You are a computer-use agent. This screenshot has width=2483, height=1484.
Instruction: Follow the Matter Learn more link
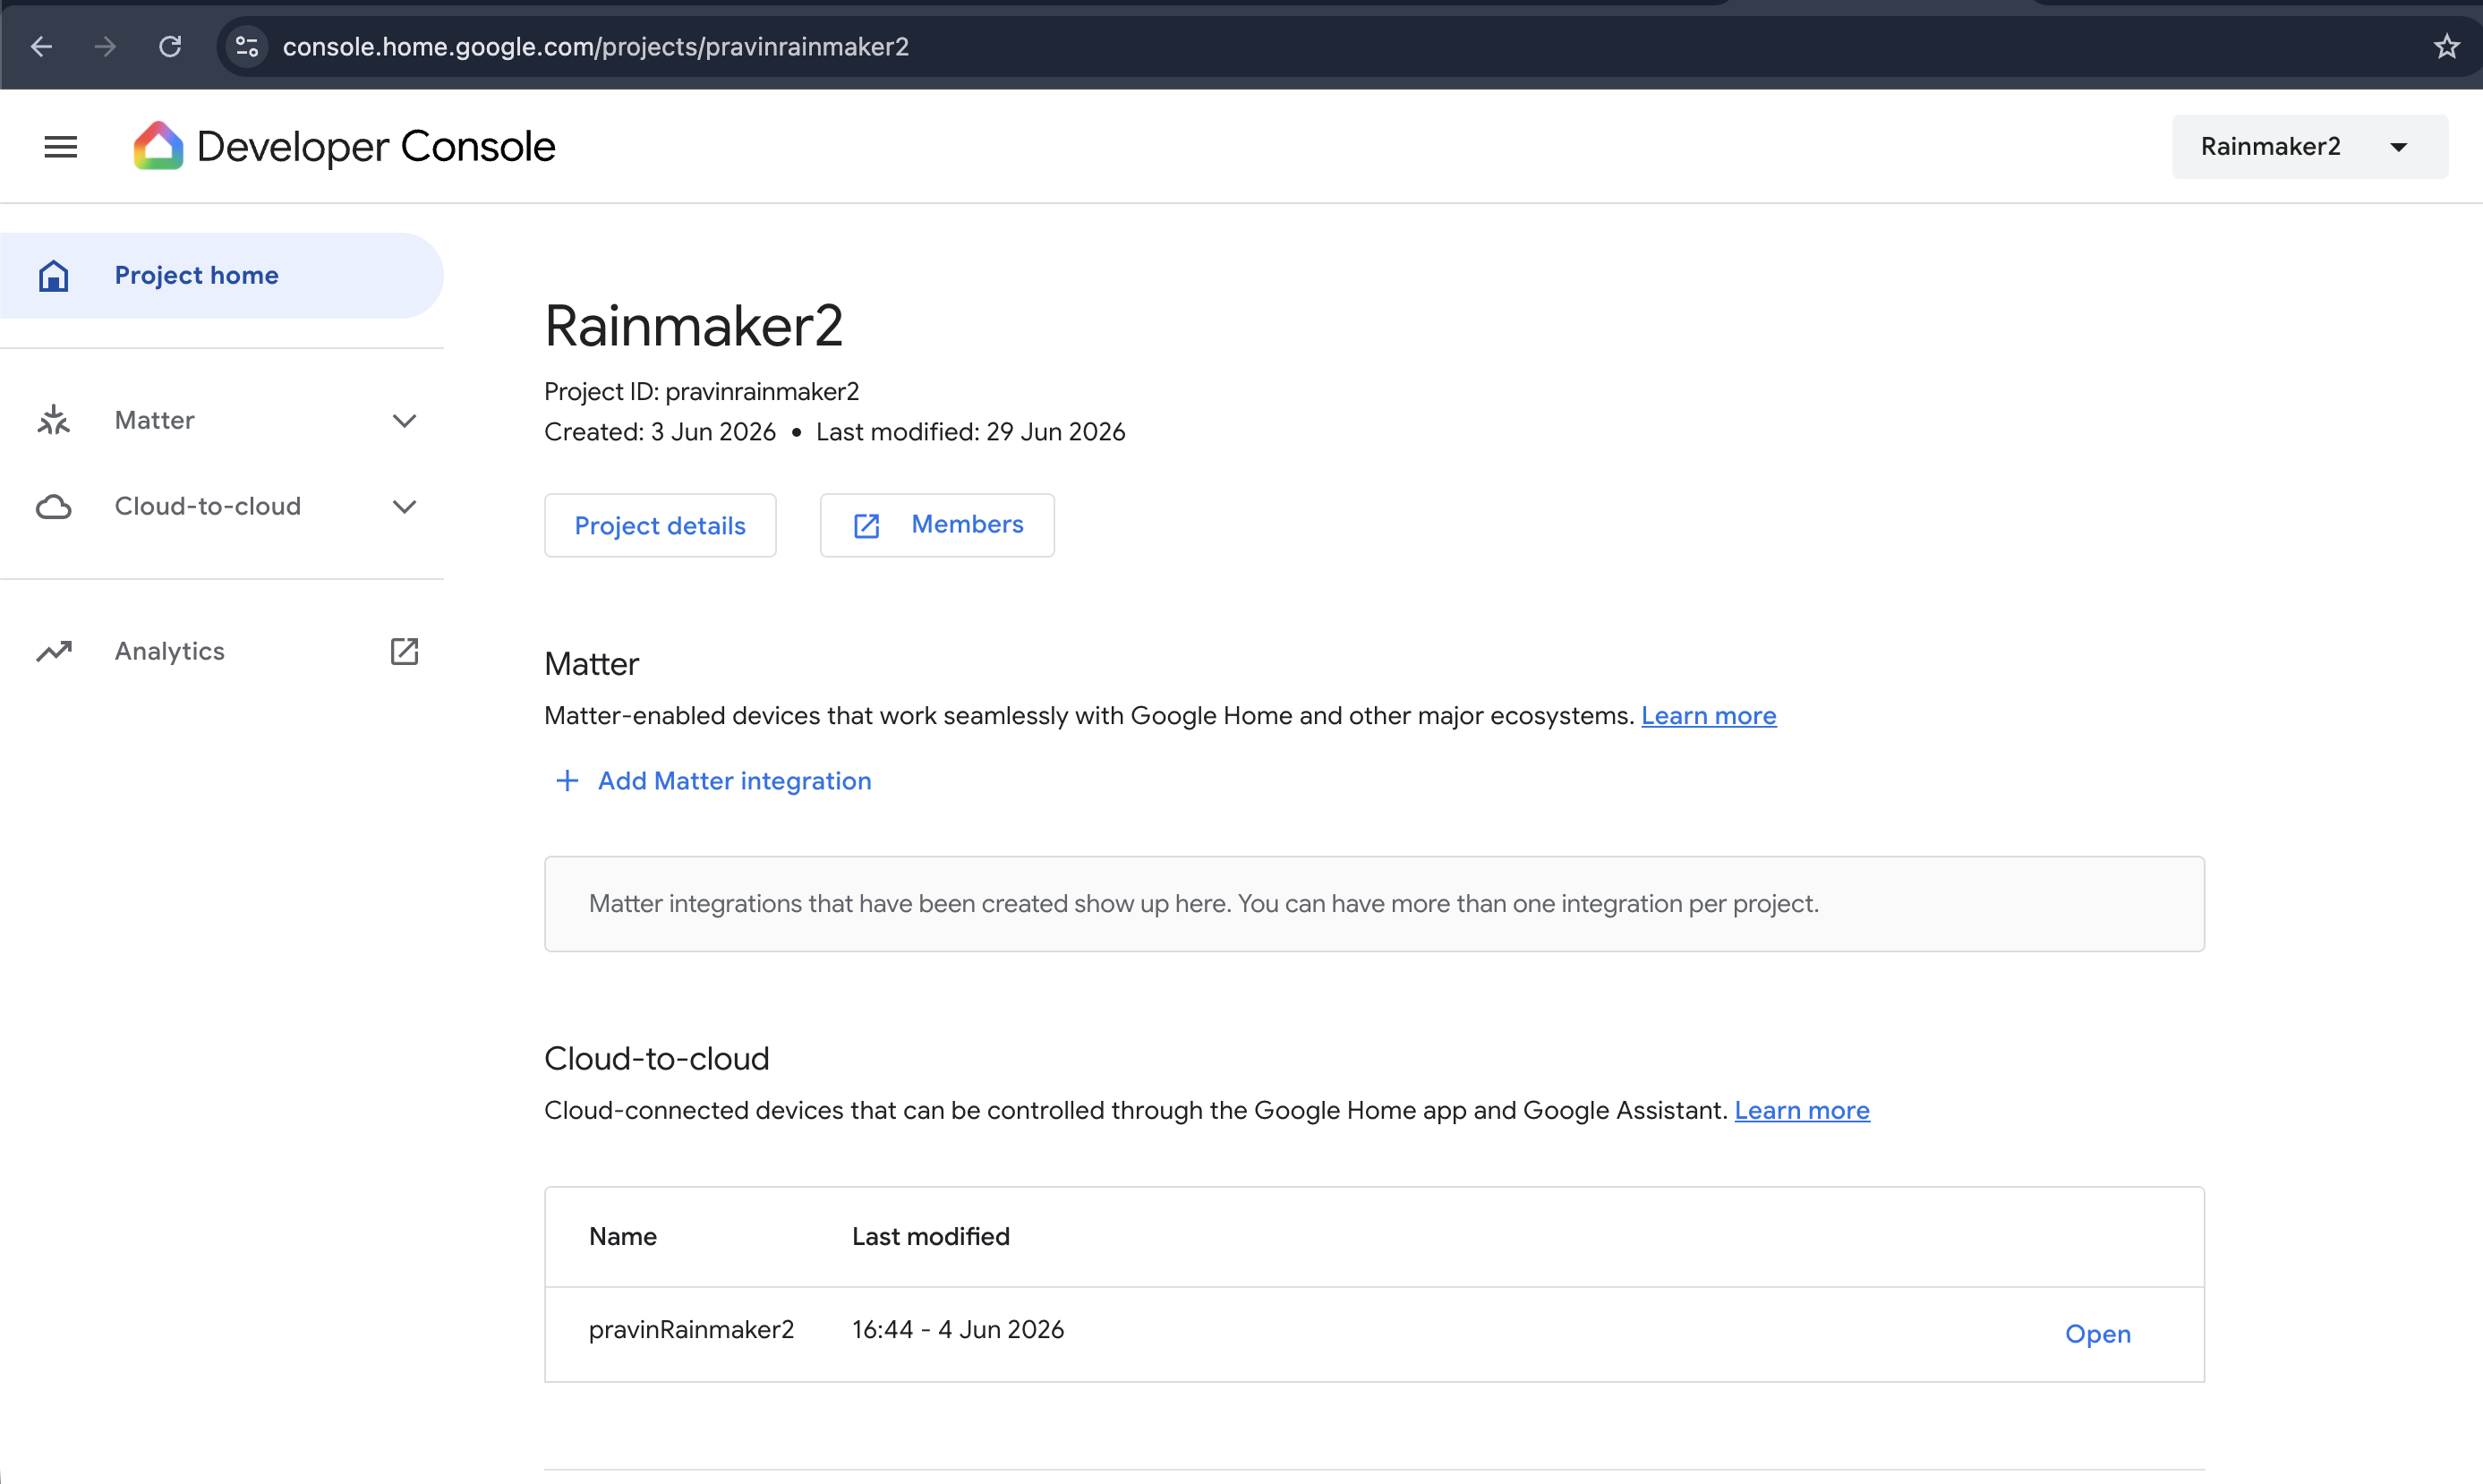[1708, 716]
